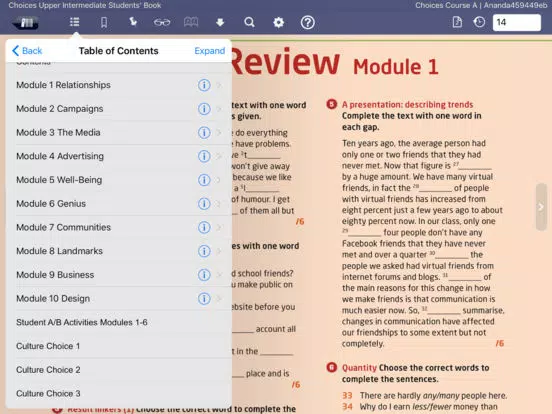This screenshot has width=552, height=414.
Task: Click the 'Quantity' exercise 6 heading
Action: 359,368
